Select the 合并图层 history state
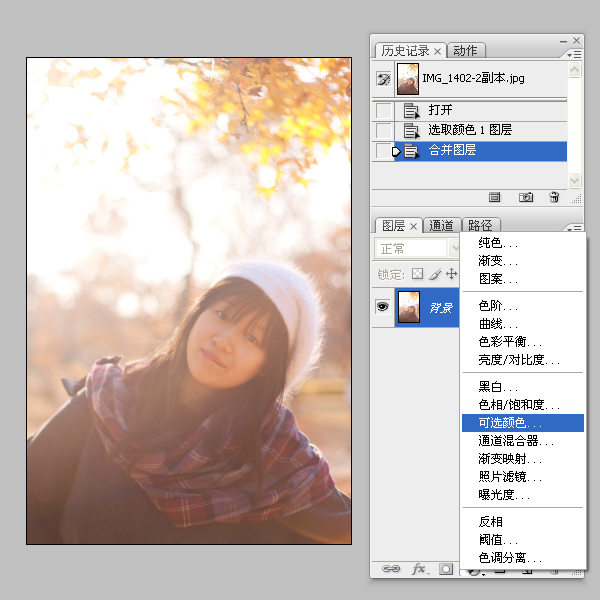This screenshot has width=600, height=600. coord(452,150)
